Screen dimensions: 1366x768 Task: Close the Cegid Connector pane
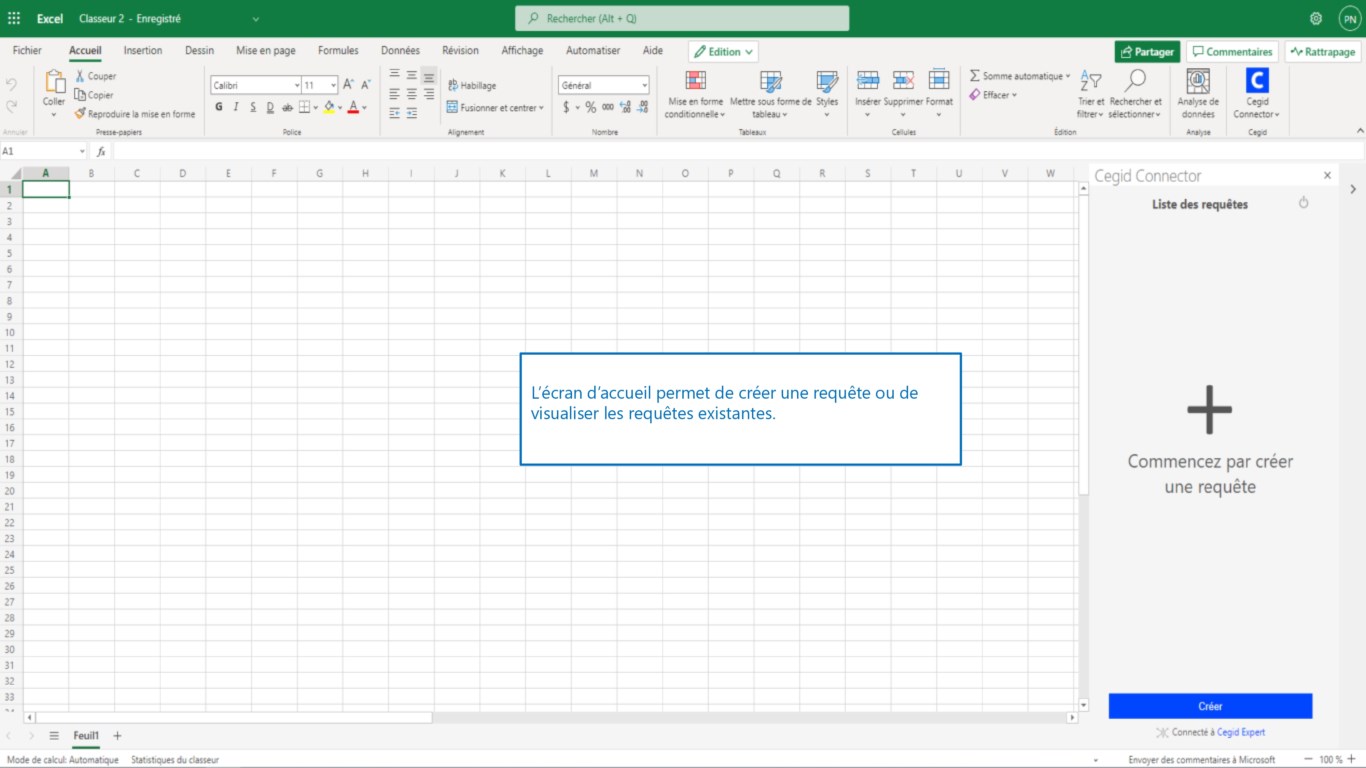tap(1327, 175)
